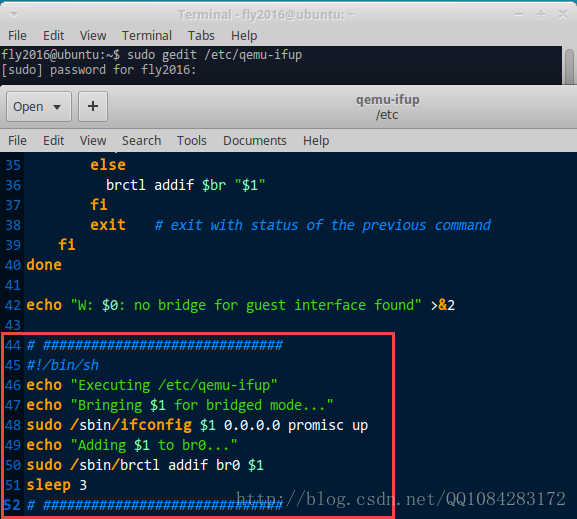Open the Terminal menu in terminal

pos(147,36)
